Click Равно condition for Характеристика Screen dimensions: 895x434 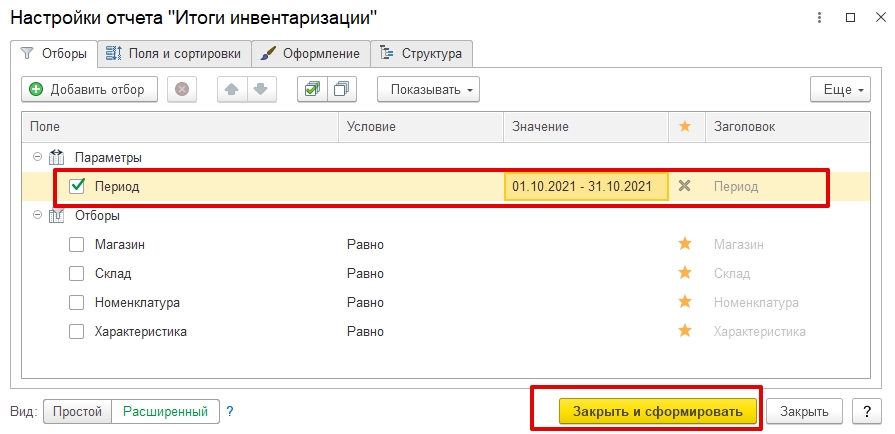(x=365, y=331)
